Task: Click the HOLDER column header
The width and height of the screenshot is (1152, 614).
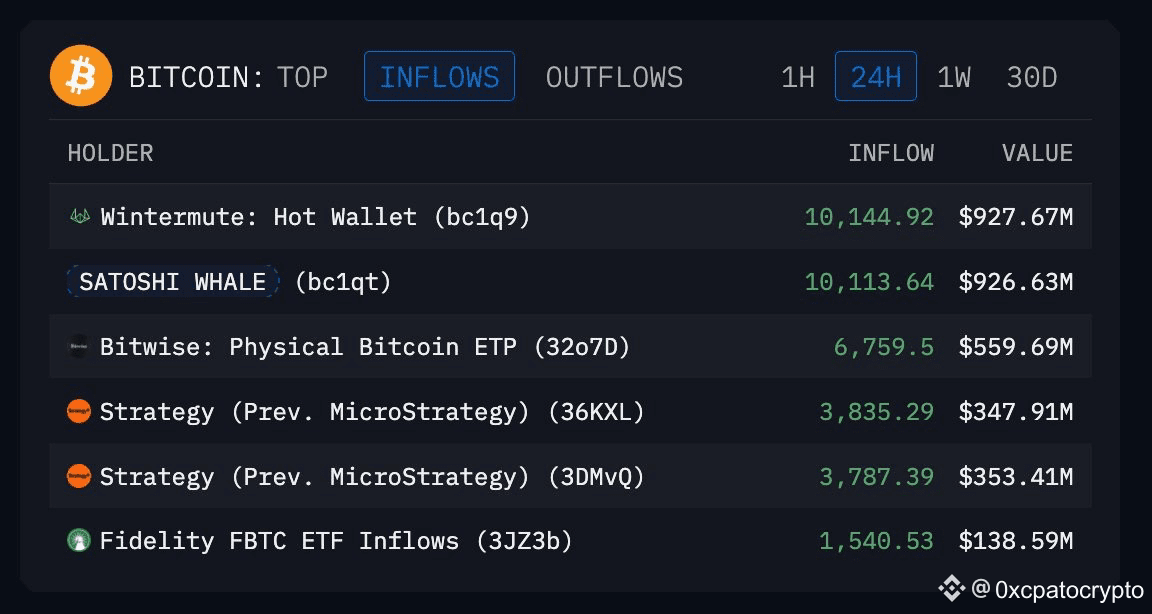Action: point(110,153)
